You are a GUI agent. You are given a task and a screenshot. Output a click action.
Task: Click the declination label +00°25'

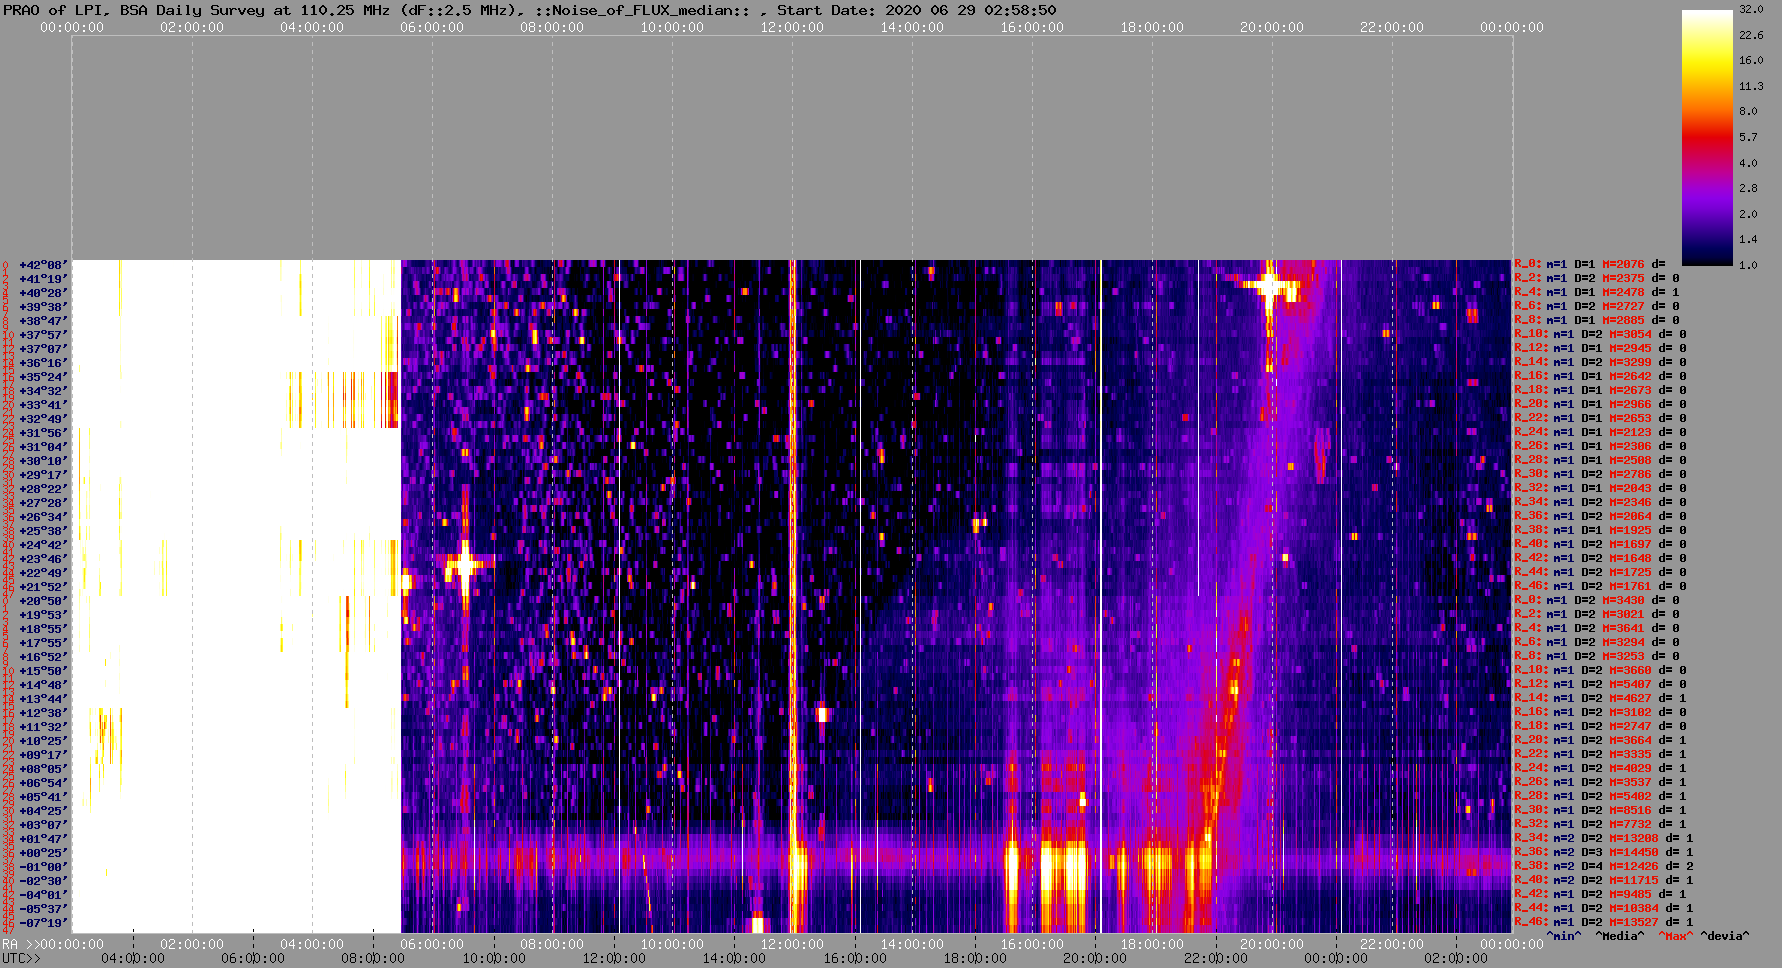[43, 853]
